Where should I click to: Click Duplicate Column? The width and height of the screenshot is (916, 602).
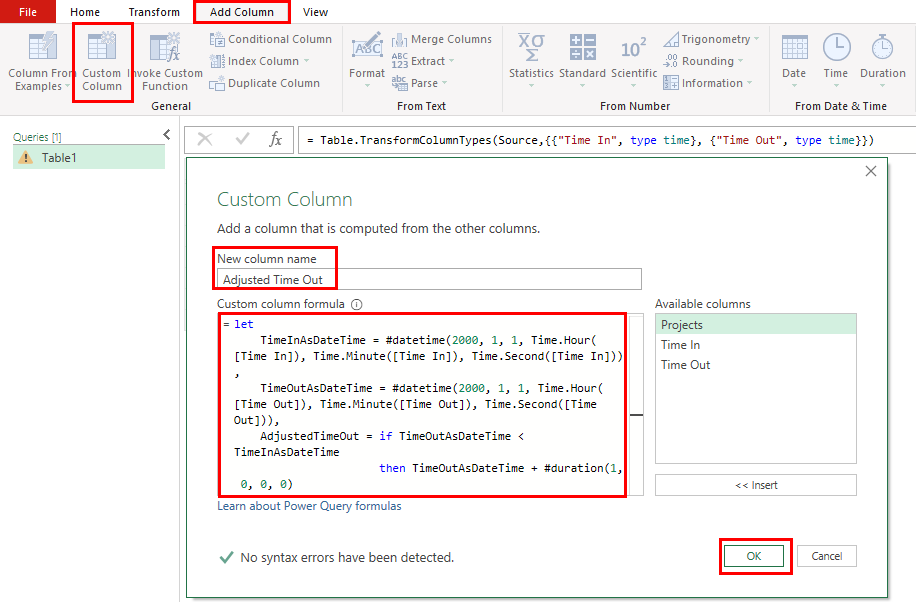265,83
